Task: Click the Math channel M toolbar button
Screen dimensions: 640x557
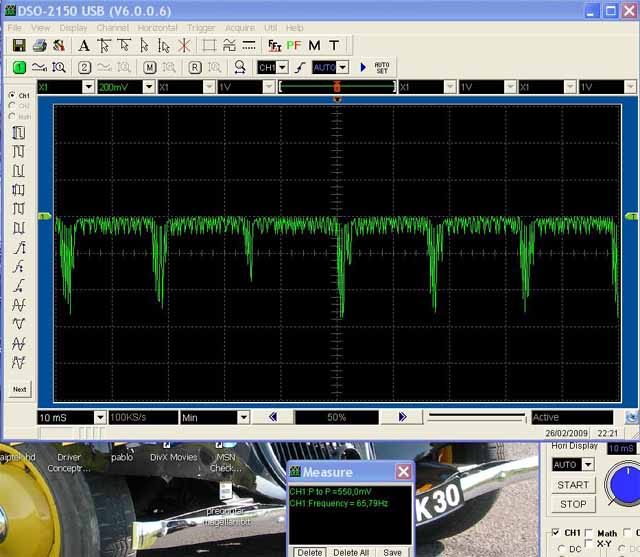Action: tap(149, 67)
